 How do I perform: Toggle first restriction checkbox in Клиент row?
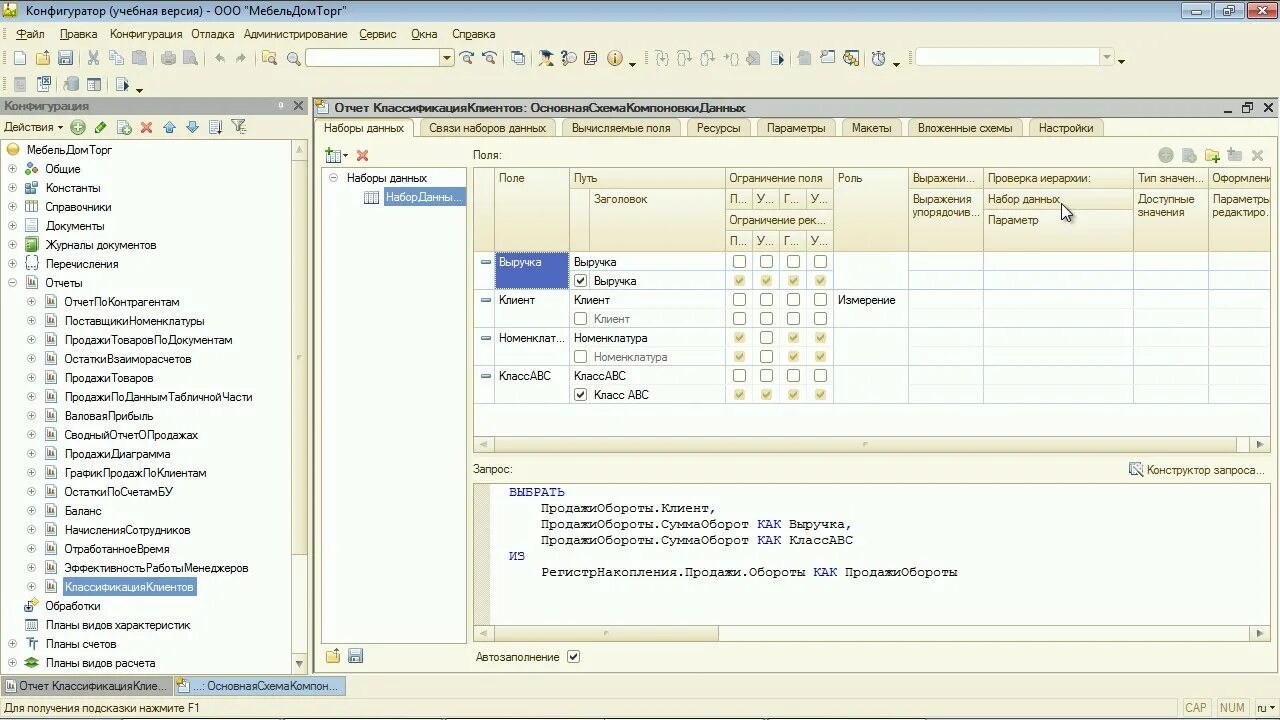739,300
